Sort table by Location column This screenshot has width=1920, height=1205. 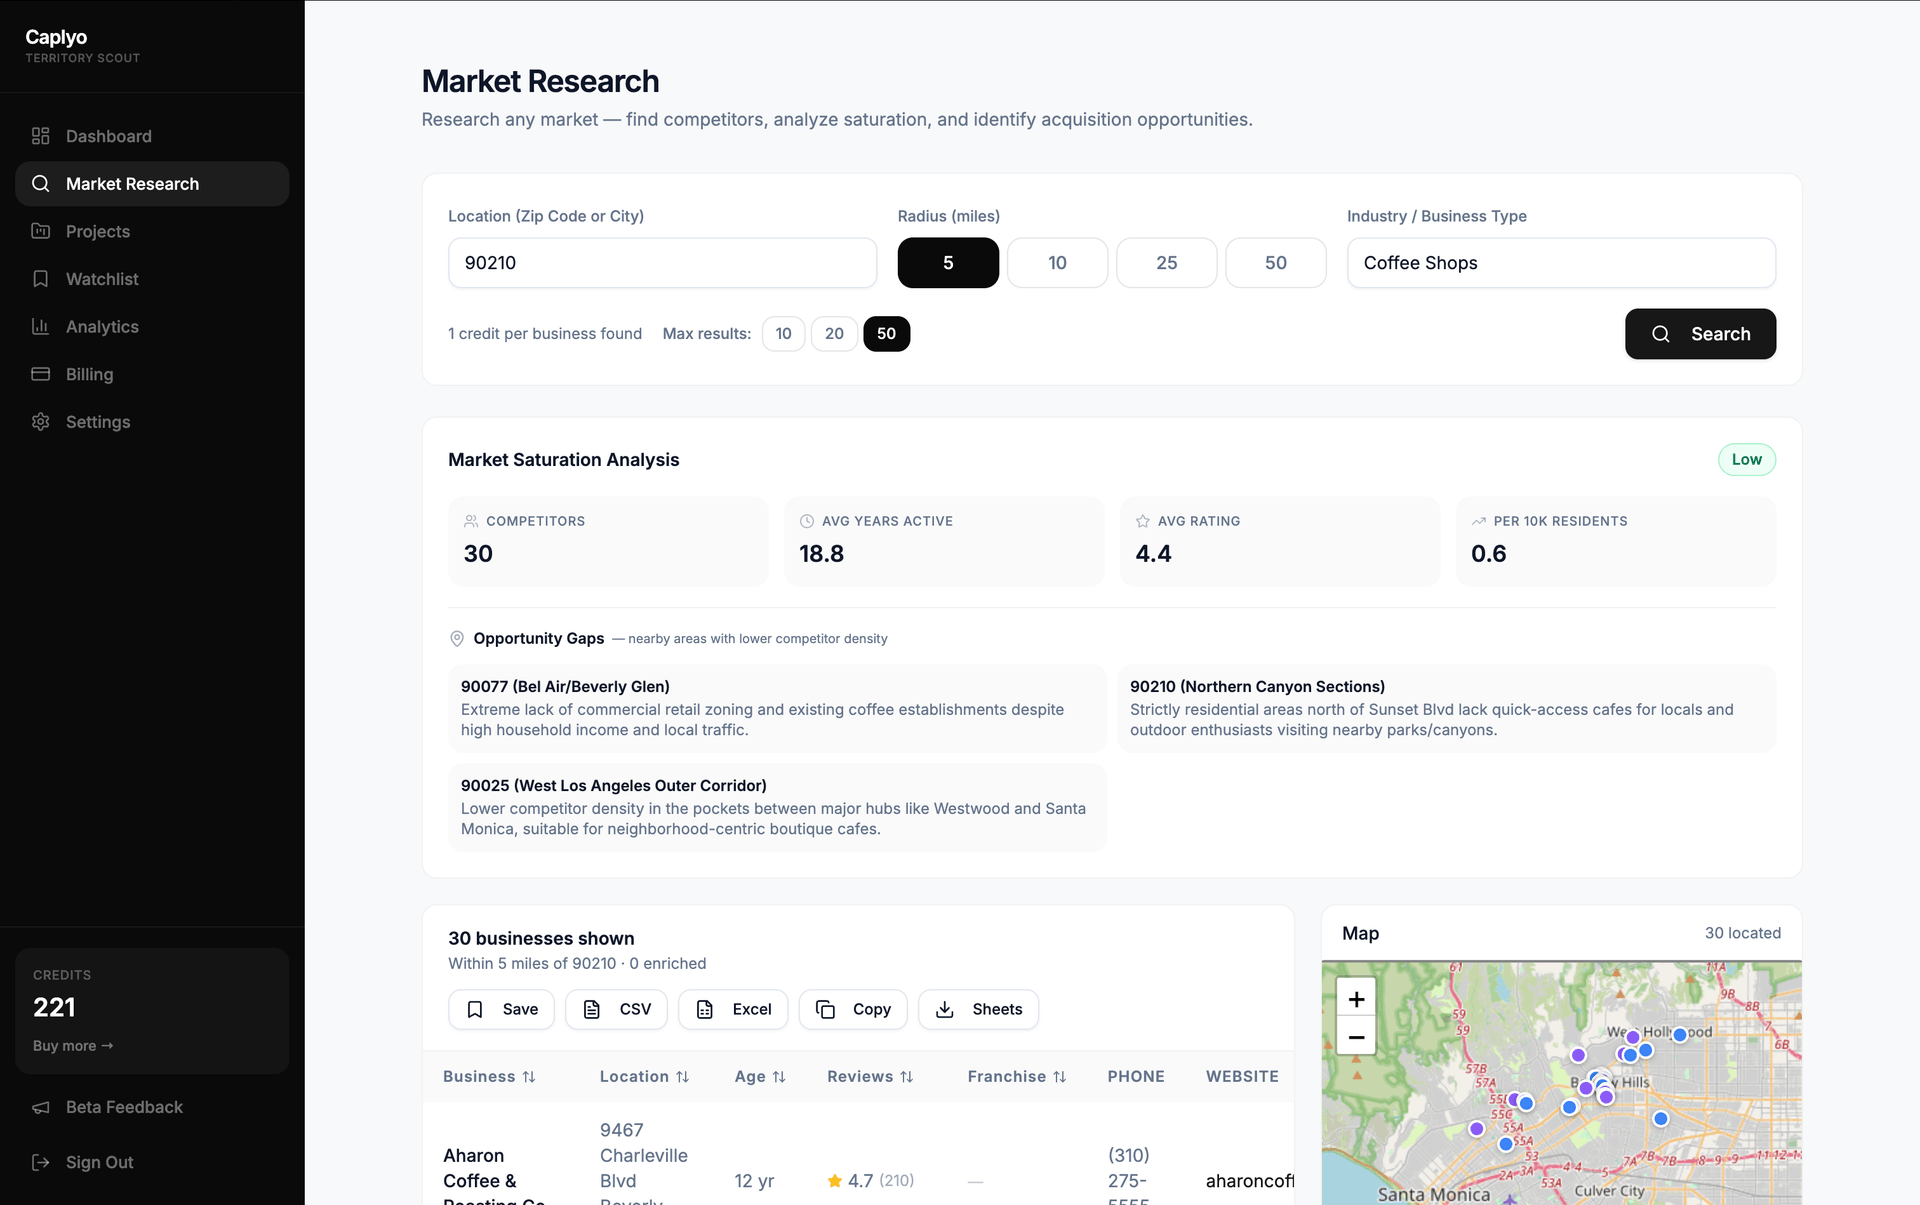[644, 1077]
